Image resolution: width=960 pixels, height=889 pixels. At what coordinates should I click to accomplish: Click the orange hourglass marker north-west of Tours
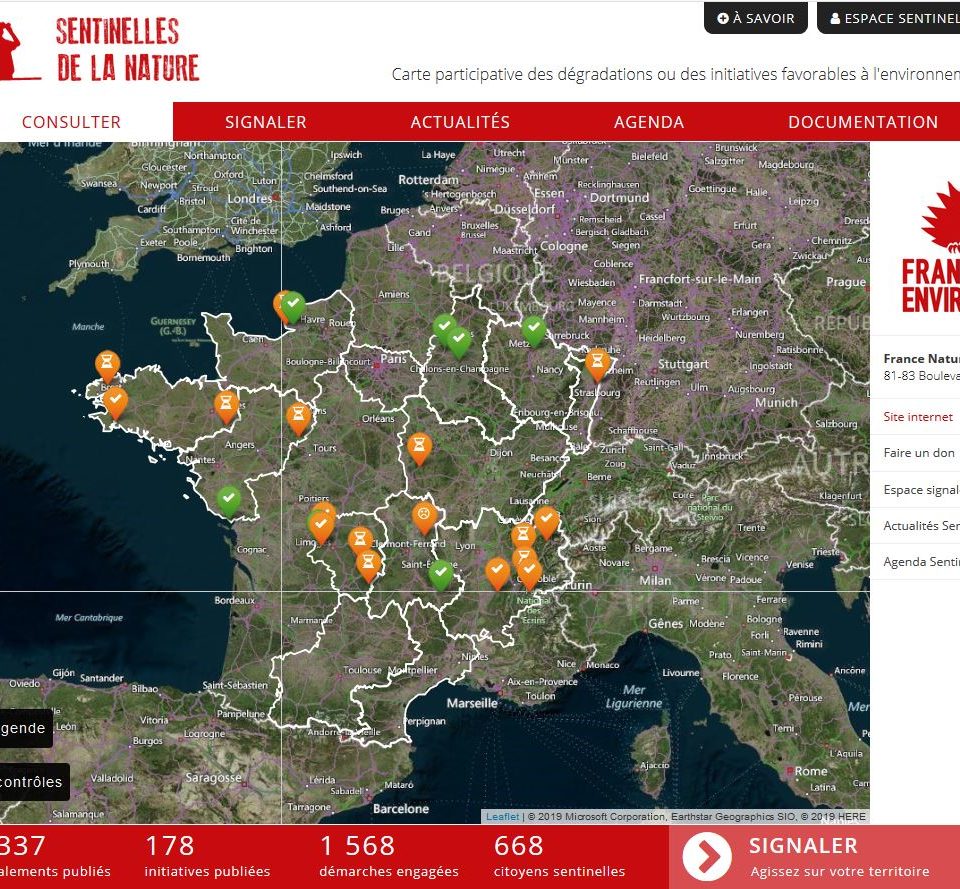tap(298, 418)
